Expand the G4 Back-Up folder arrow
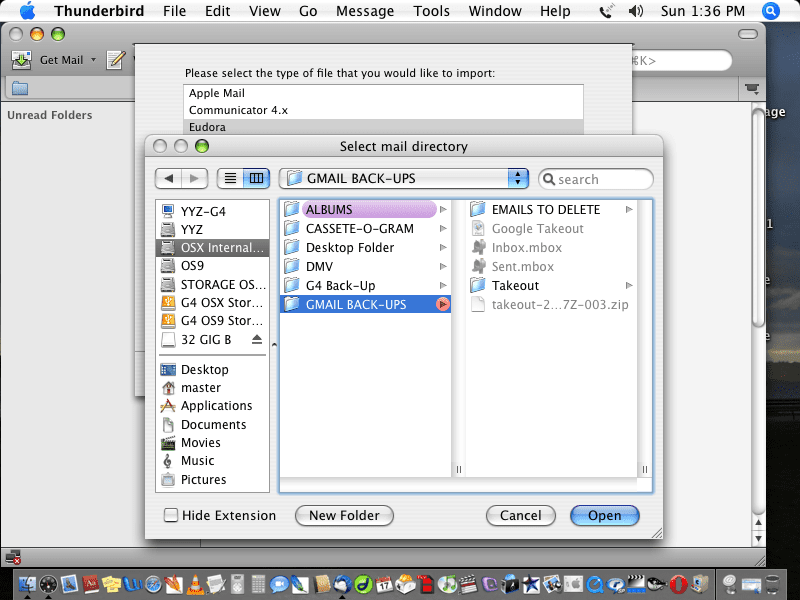The image size is (800, 600). coord(443,285)
